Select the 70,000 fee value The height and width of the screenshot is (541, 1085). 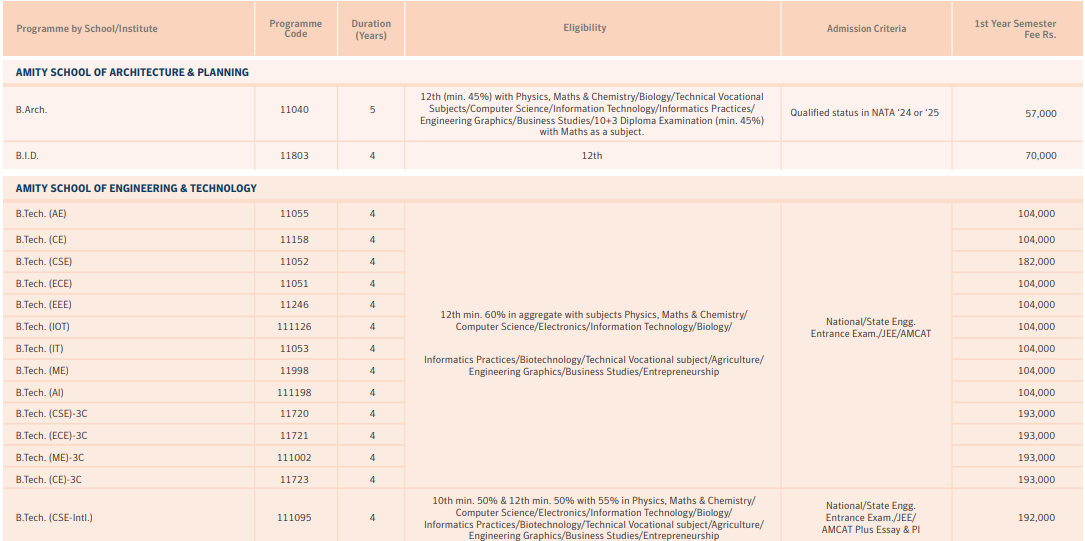point(1041,156)
